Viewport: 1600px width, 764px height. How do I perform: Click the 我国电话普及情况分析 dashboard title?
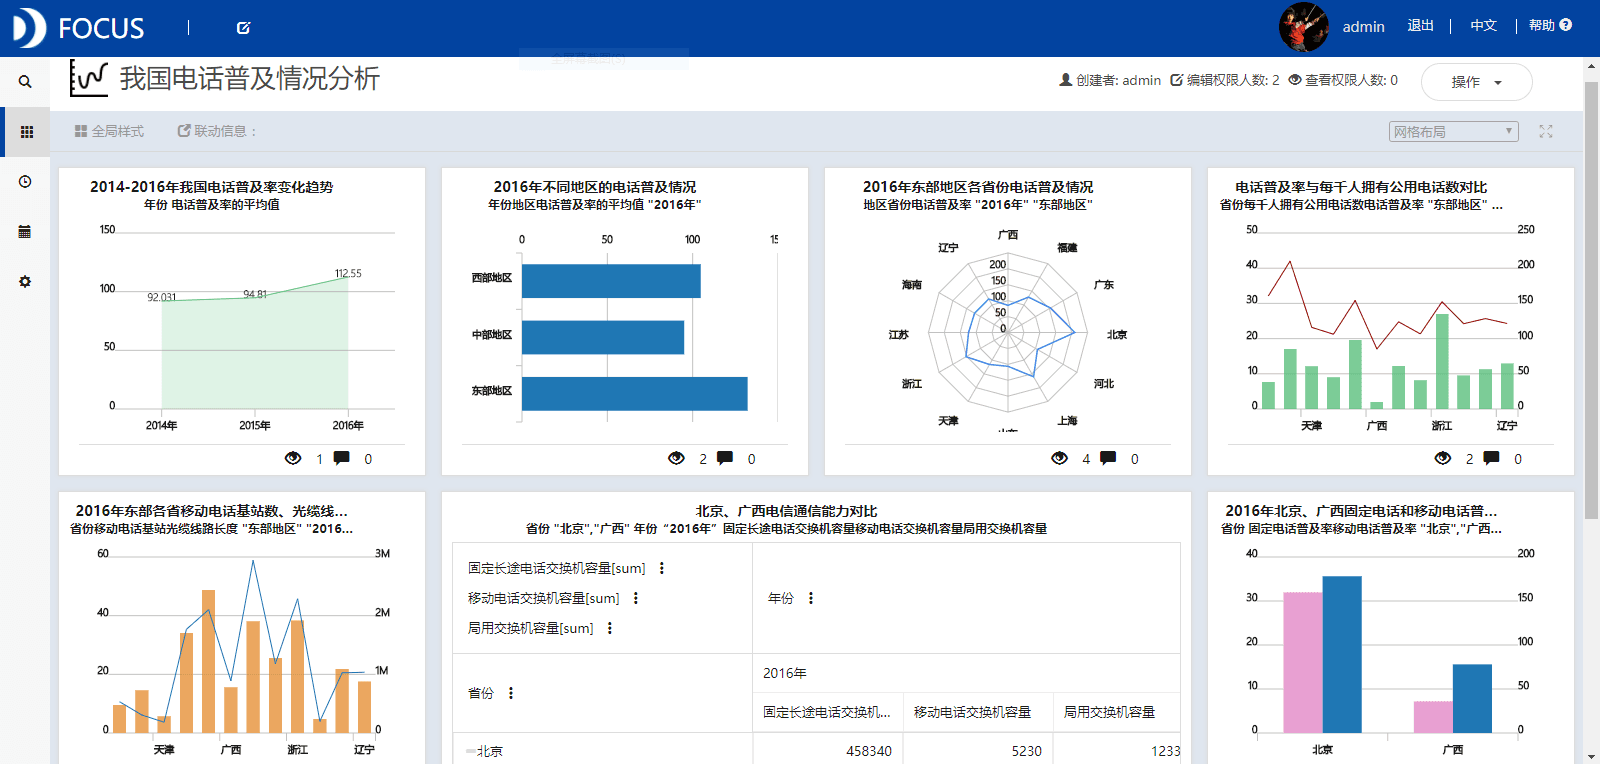click(250, 78)
